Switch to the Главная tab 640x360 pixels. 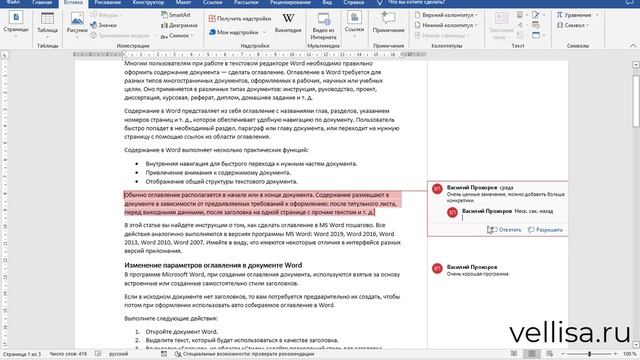42,2
